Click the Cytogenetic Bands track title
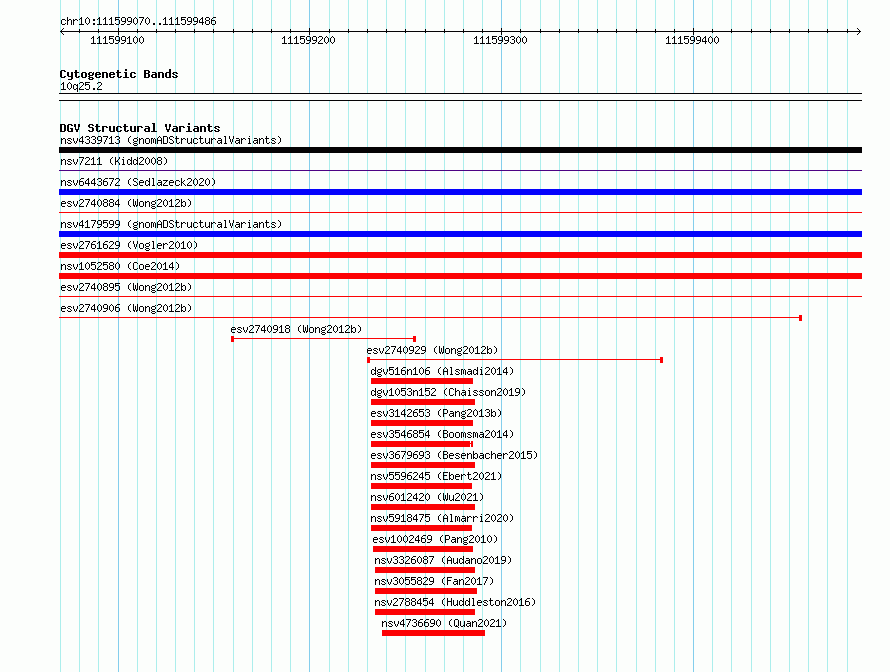This screenshot has height=672, width=890. (x=119, y=74)
